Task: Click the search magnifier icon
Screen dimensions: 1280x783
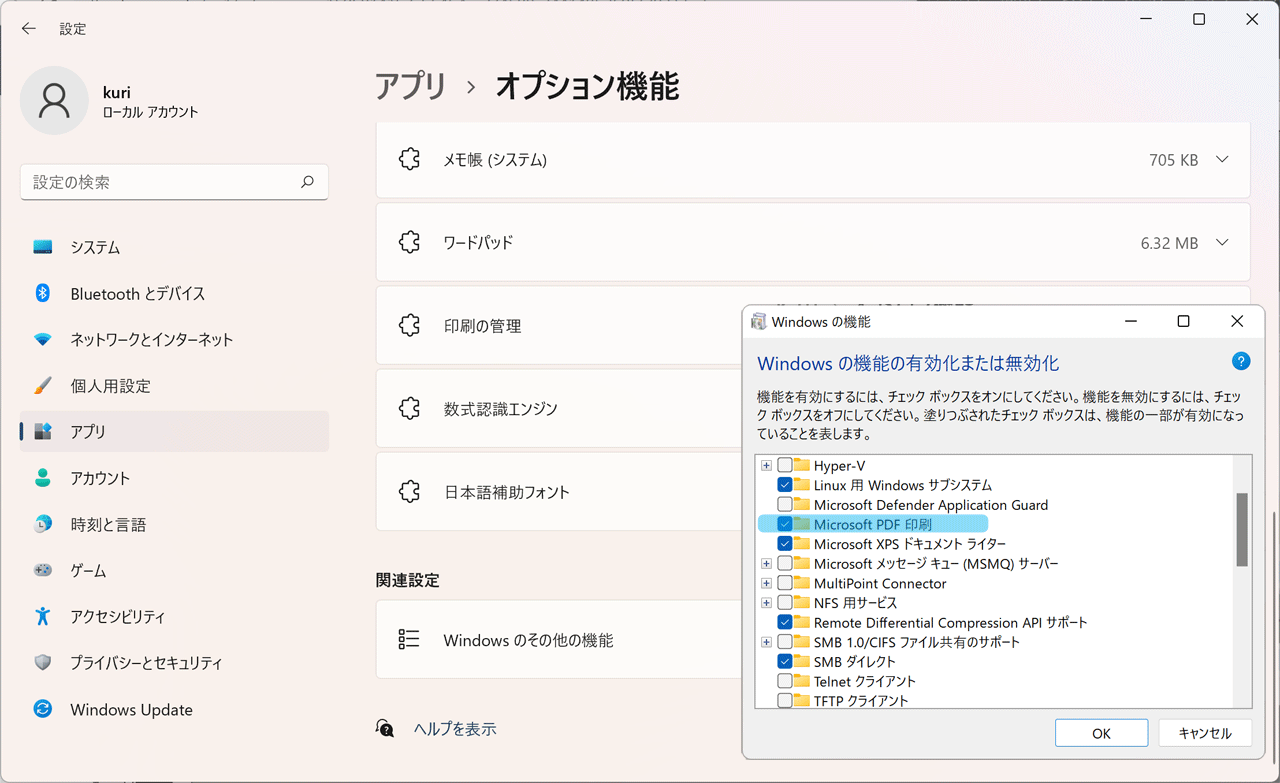Action: [307, 182]
